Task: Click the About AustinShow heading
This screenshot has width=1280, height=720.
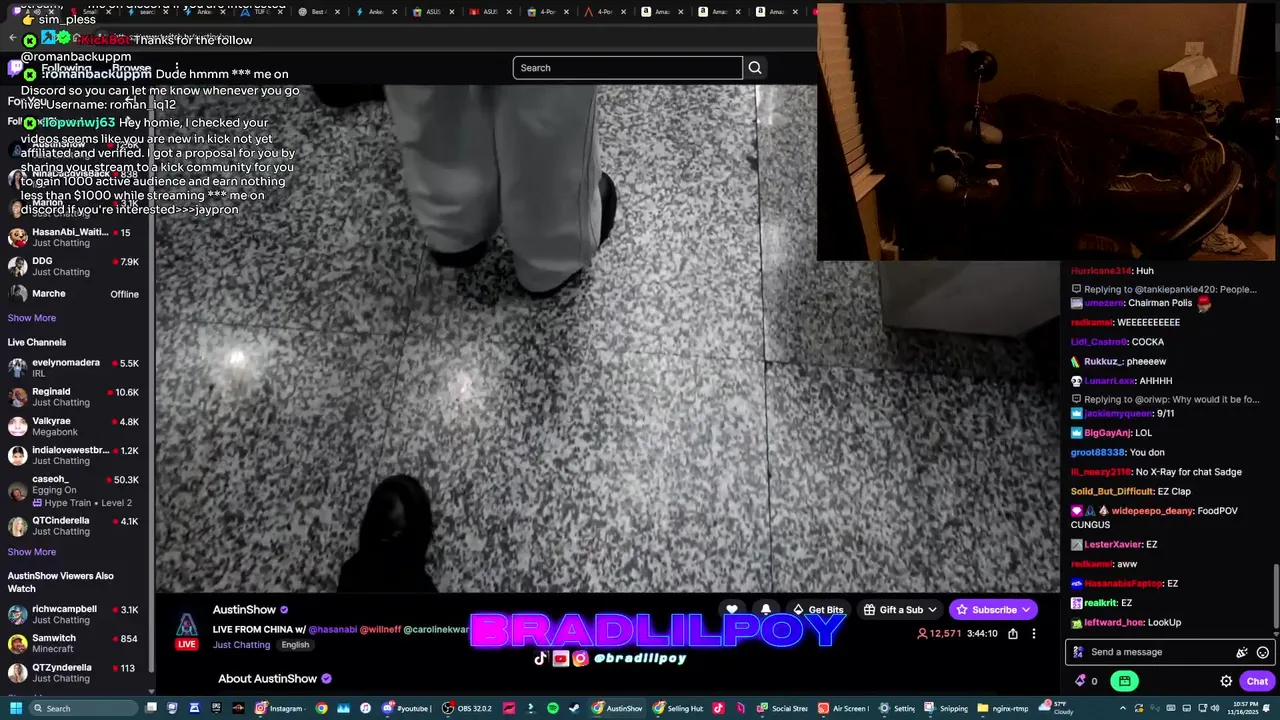Action: pyautogui.click(x=268, y=679)
